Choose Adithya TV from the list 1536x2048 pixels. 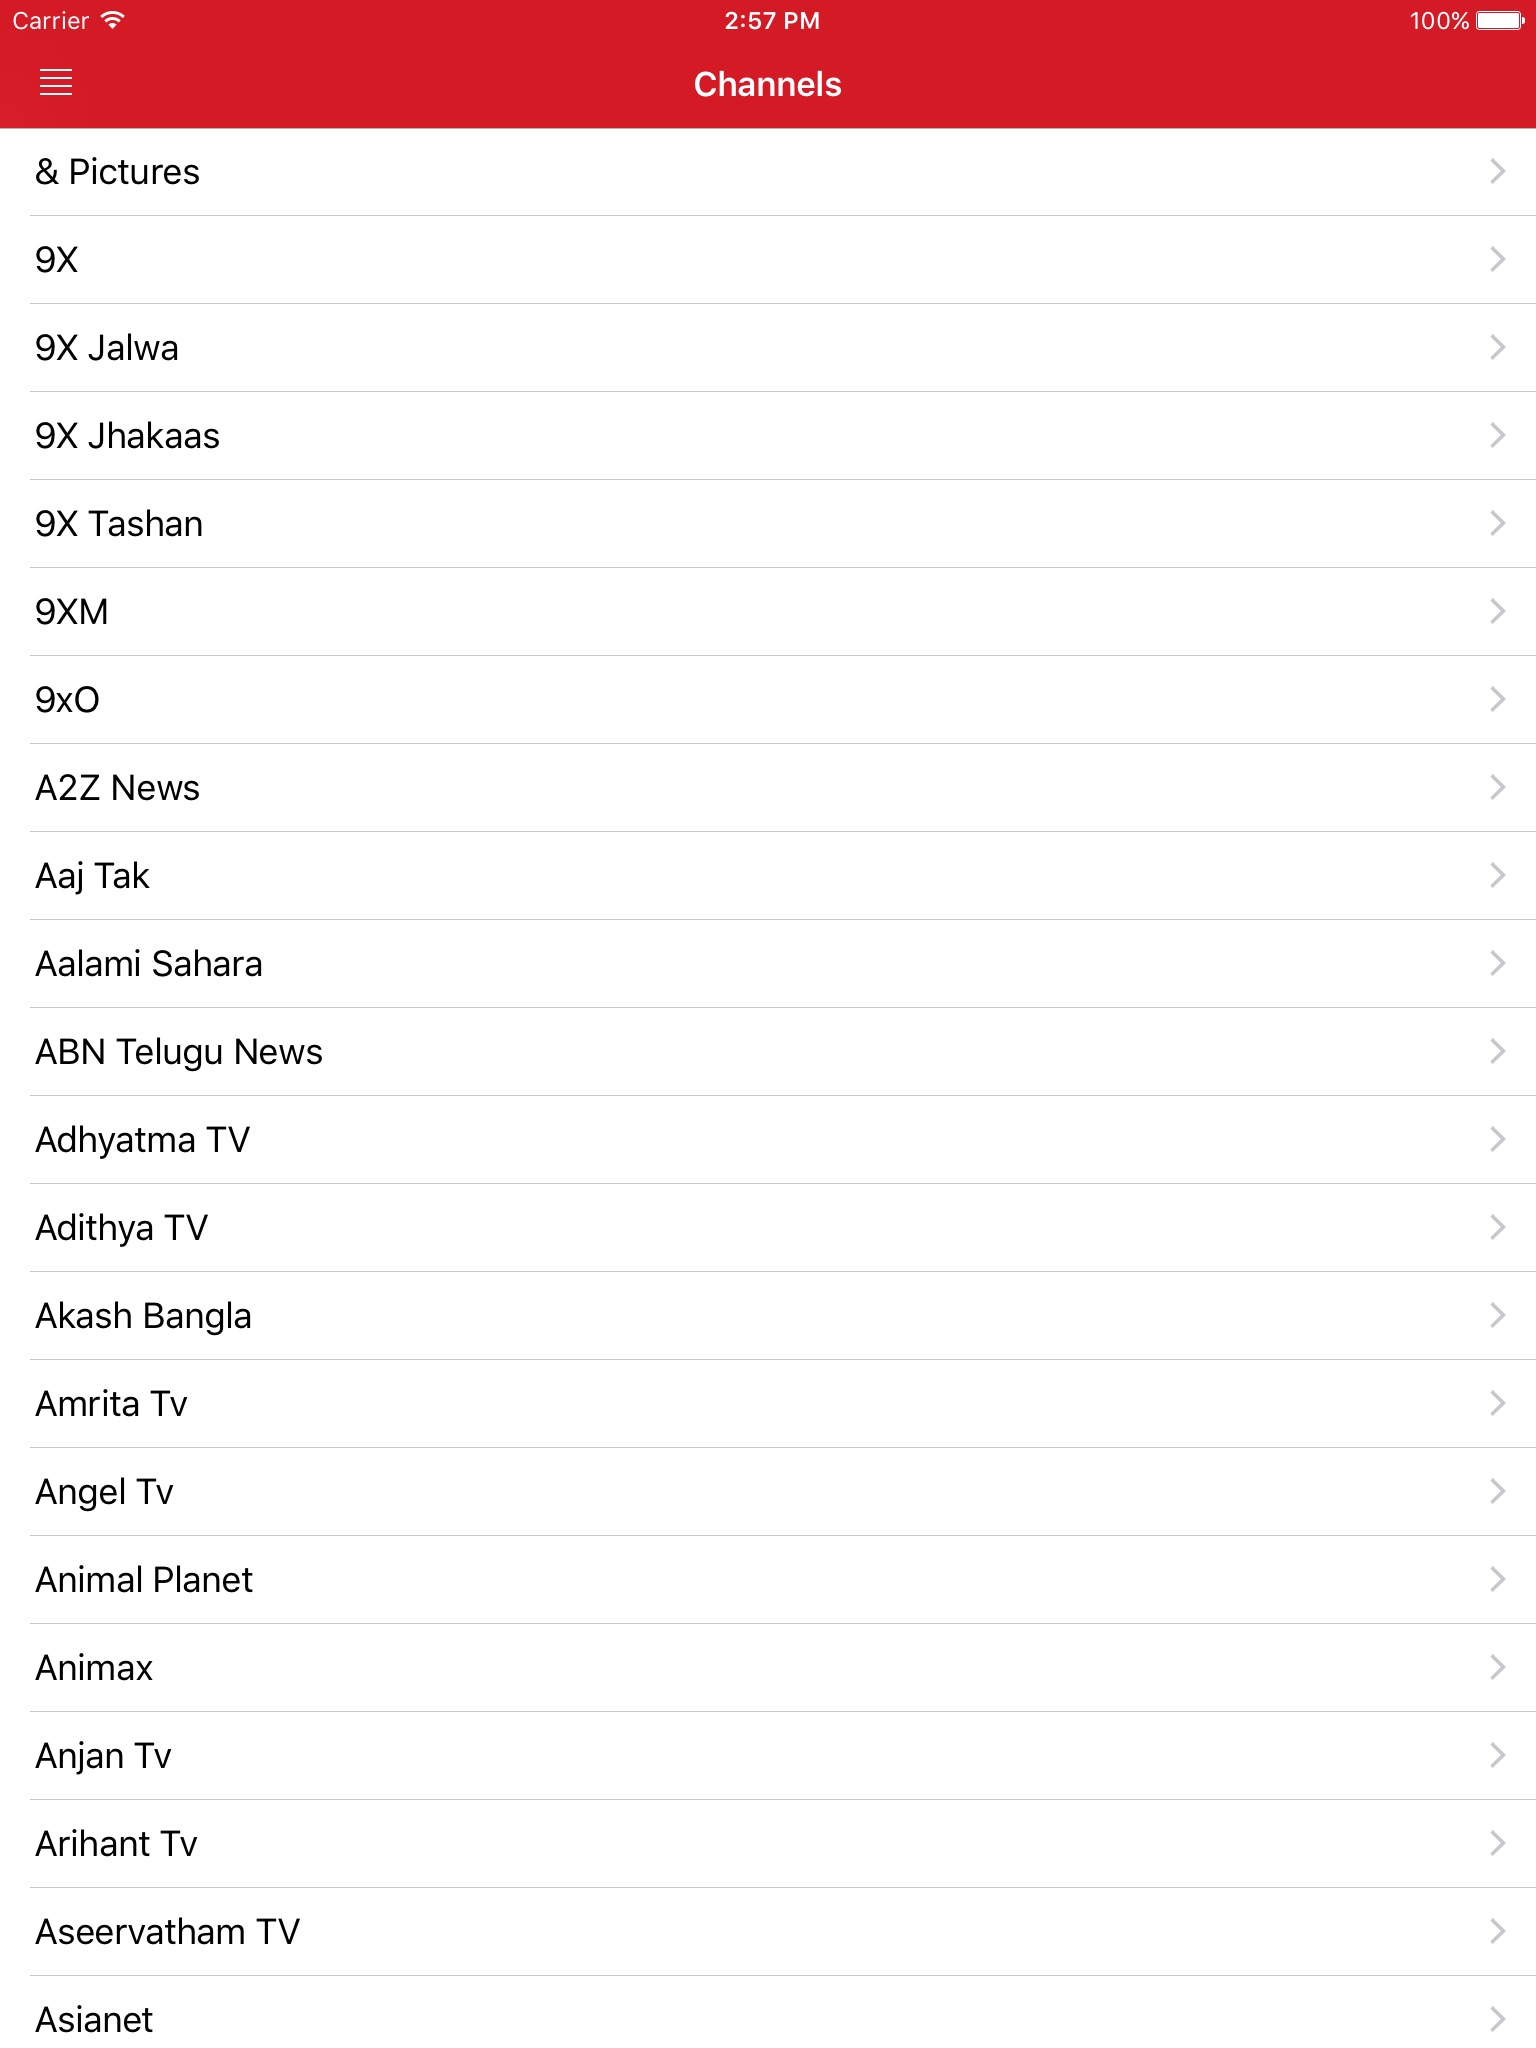122,1228
